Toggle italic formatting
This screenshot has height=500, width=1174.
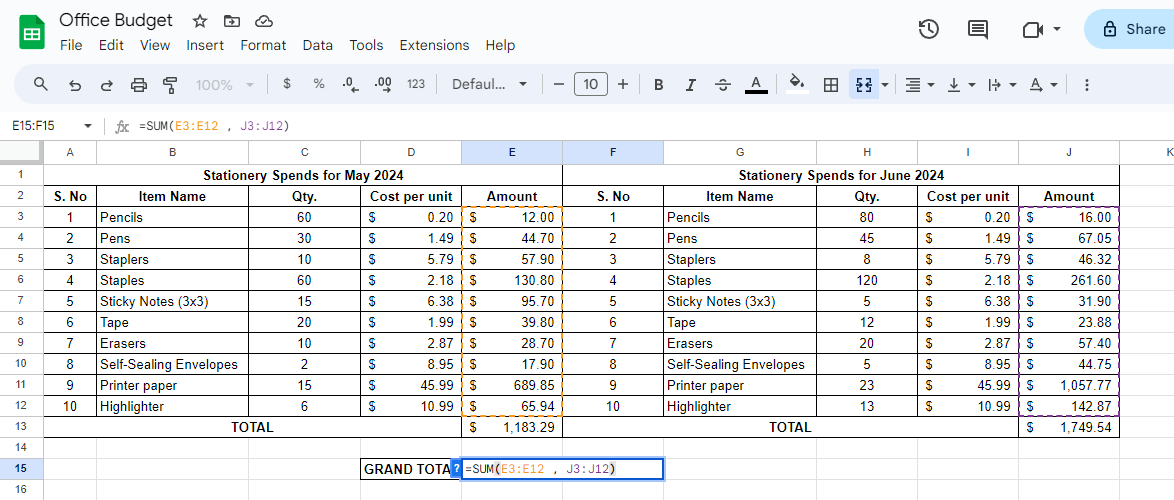(691, 85)
